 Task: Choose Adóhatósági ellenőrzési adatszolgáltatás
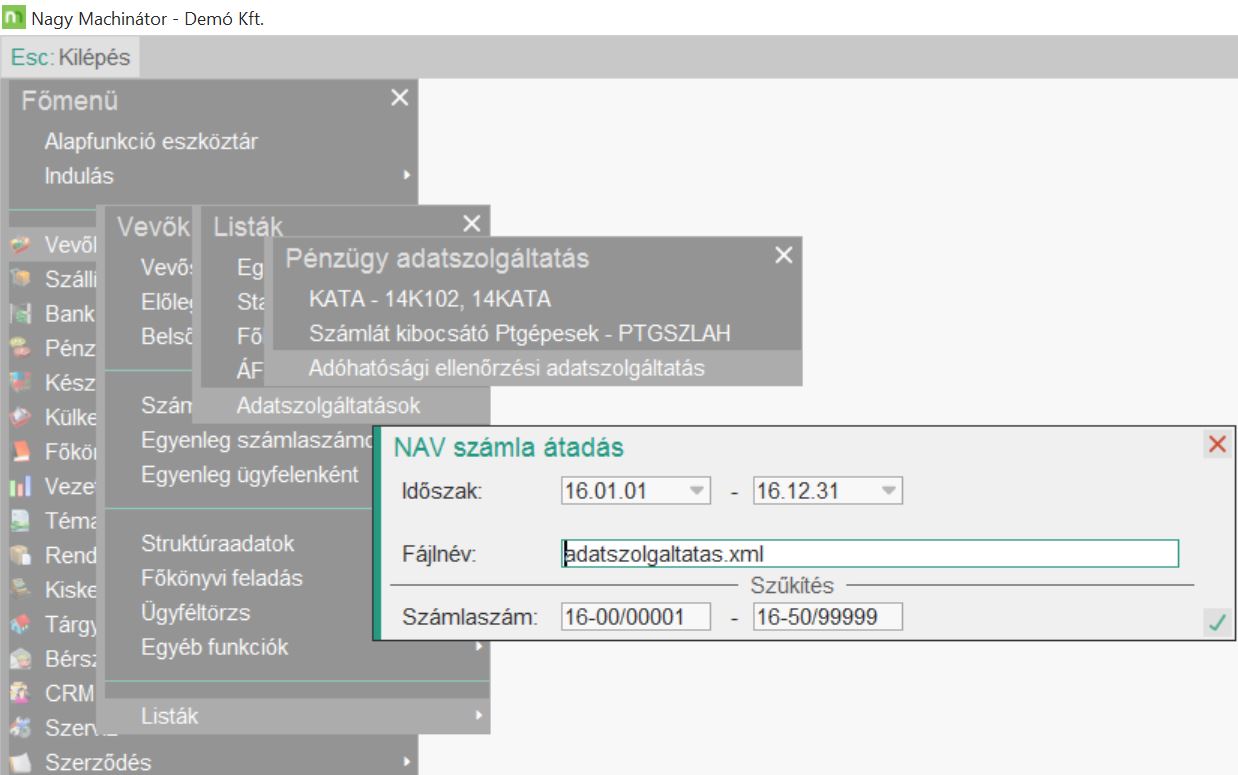pos(536,367)
